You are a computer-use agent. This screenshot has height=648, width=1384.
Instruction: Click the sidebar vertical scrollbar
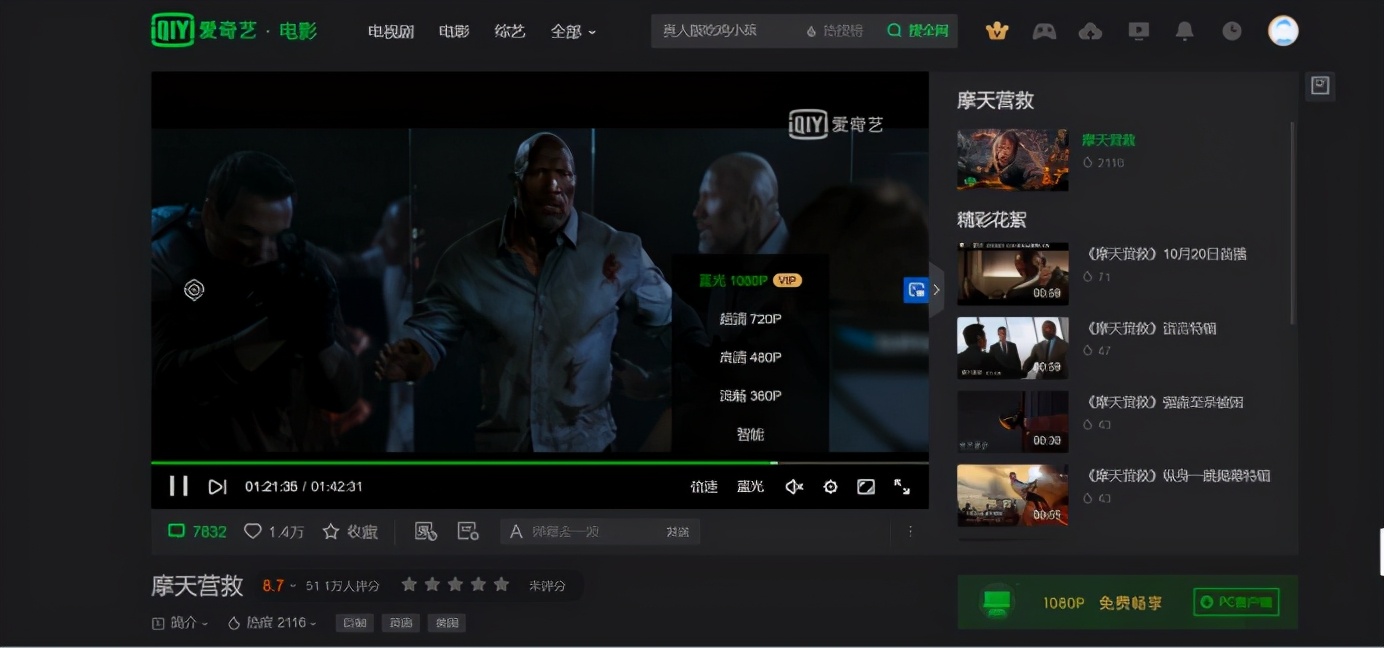point(1292,222)
